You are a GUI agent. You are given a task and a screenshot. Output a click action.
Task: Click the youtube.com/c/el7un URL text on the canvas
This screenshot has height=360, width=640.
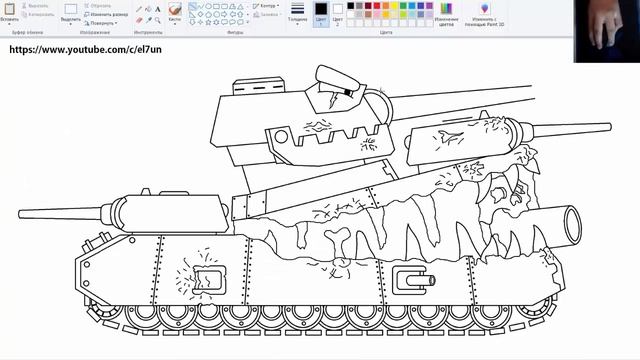point(85,50)
